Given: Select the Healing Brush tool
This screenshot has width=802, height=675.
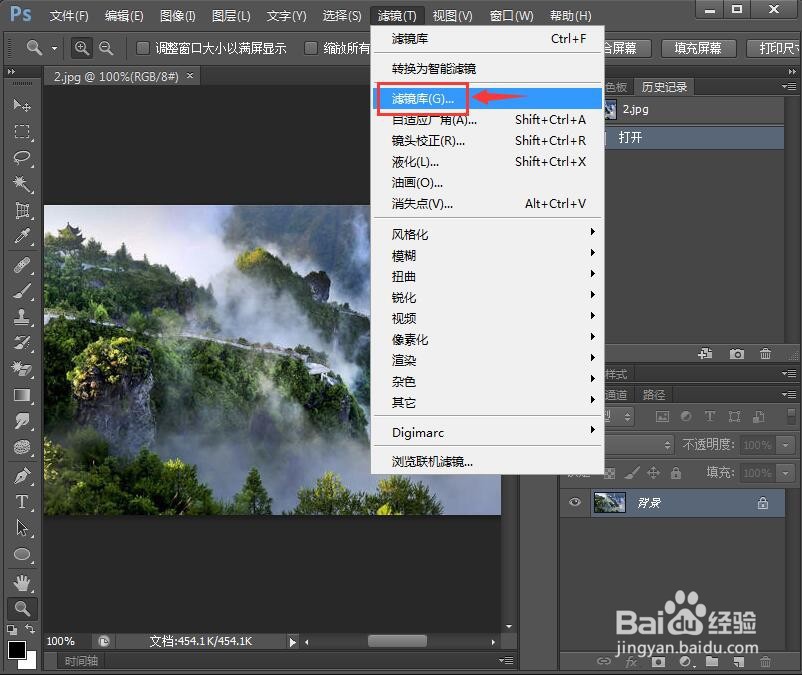Looking at the screenshot, I should point(21,265).
